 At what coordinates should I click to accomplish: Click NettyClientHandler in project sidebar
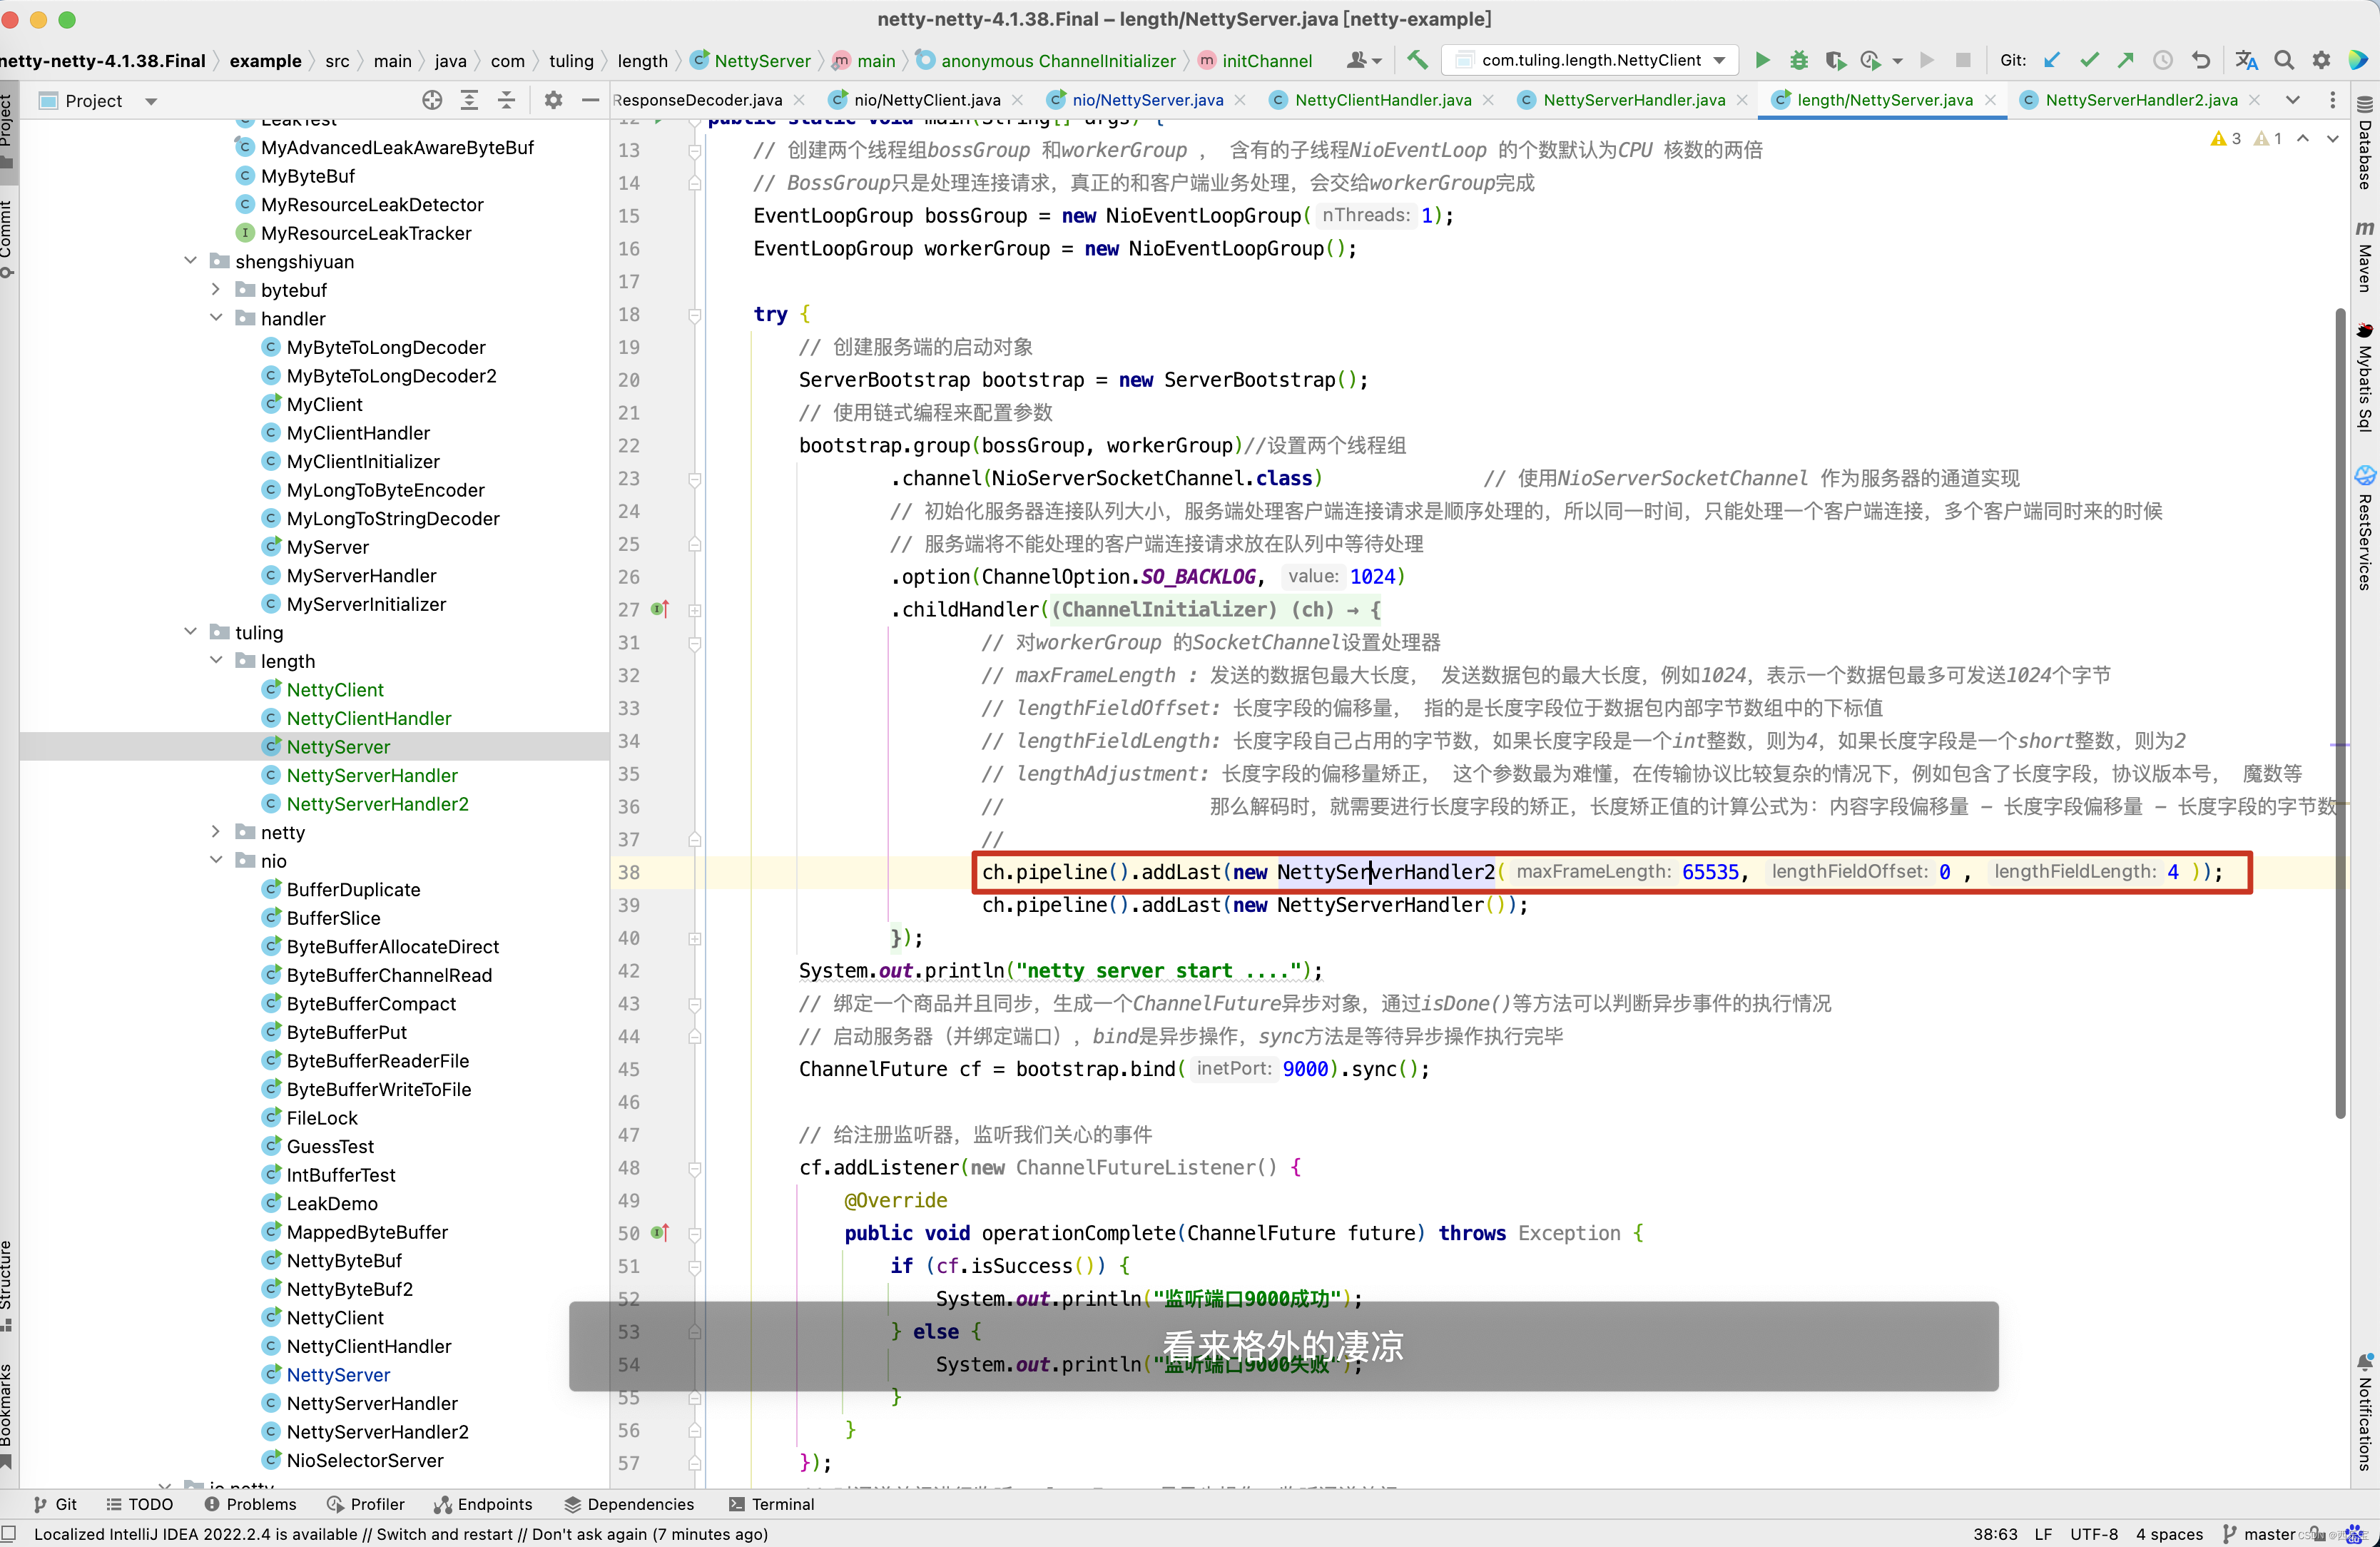pos(370,718)
